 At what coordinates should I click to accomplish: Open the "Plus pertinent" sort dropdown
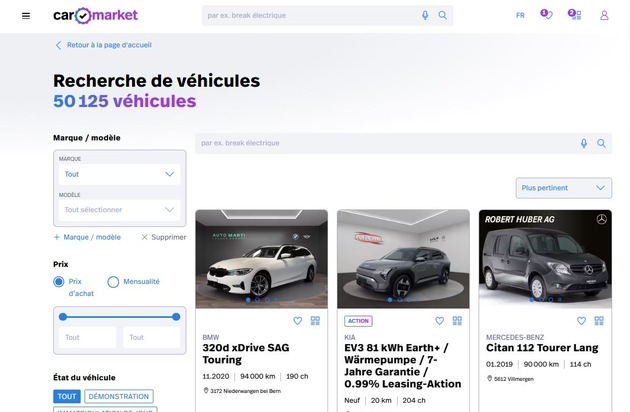point(564,188)
